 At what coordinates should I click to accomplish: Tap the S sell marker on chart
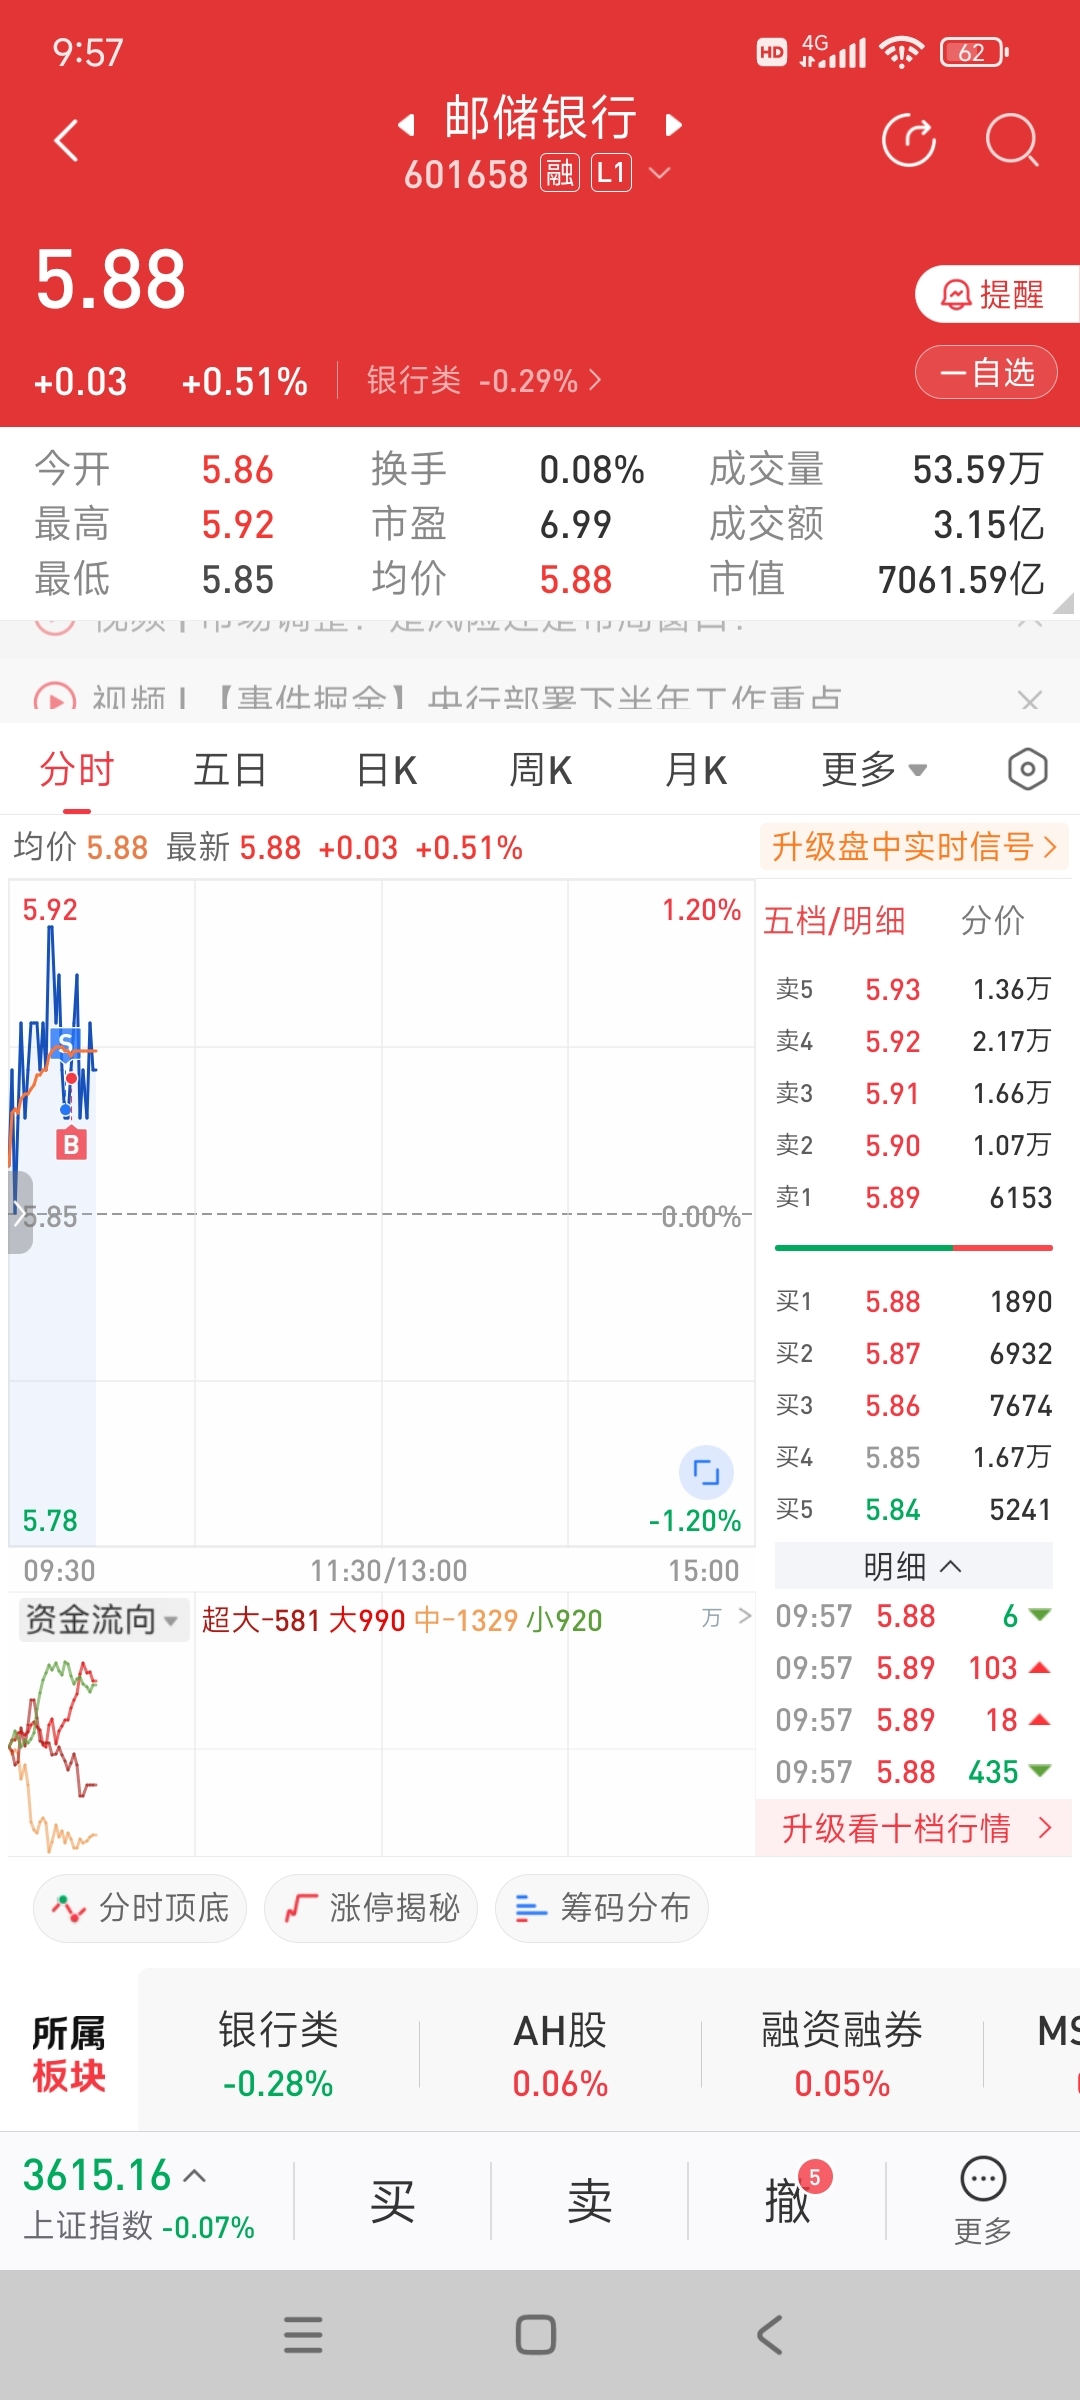[65, 1043]
